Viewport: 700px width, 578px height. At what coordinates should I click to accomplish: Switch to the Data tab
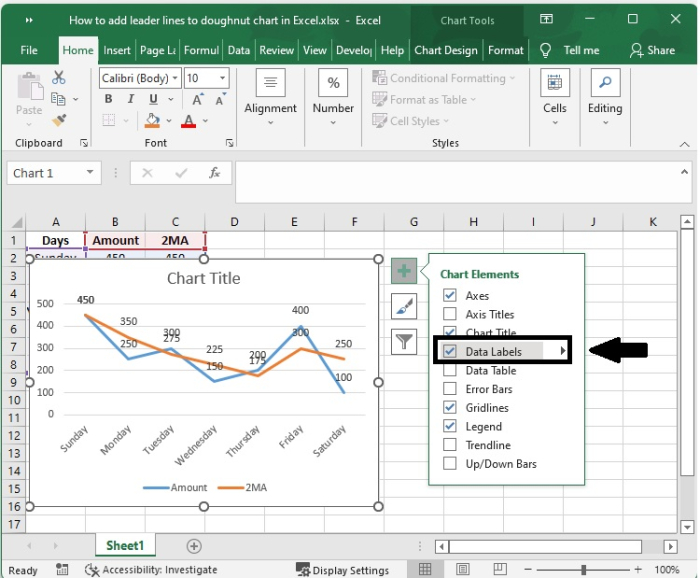(x=239, y=50)
